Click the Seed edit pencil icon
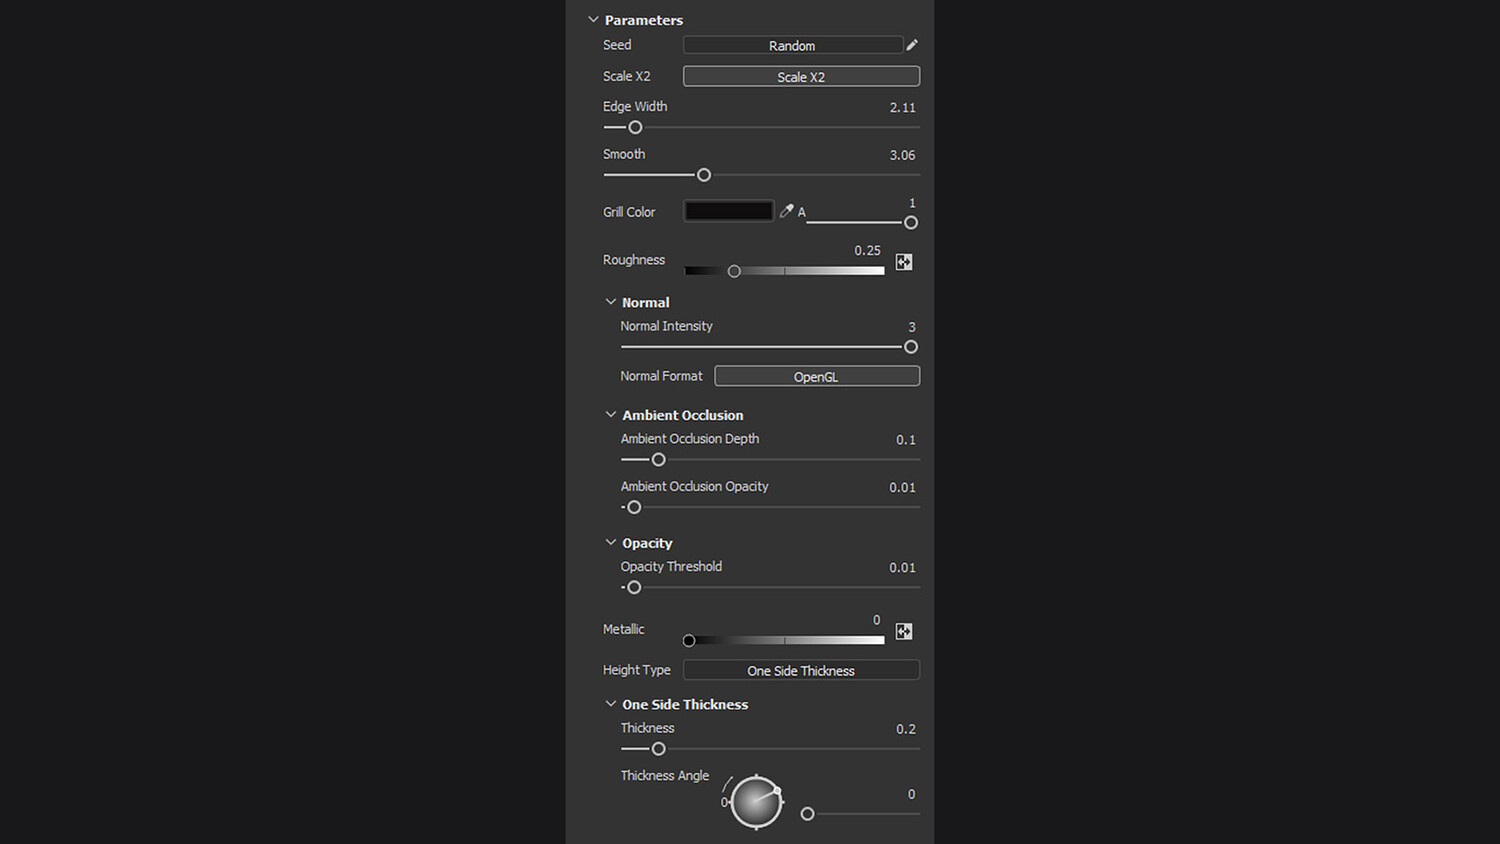The image size is (1500, 844). (x=912, y=45)
